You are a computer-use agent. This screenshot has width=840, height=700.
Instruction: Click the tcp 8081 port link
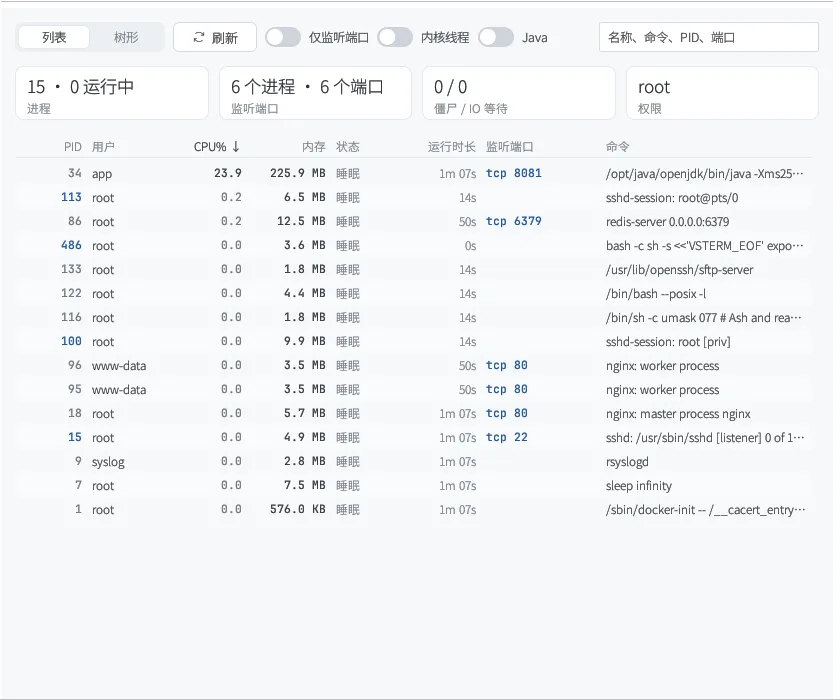pos(513,173)
